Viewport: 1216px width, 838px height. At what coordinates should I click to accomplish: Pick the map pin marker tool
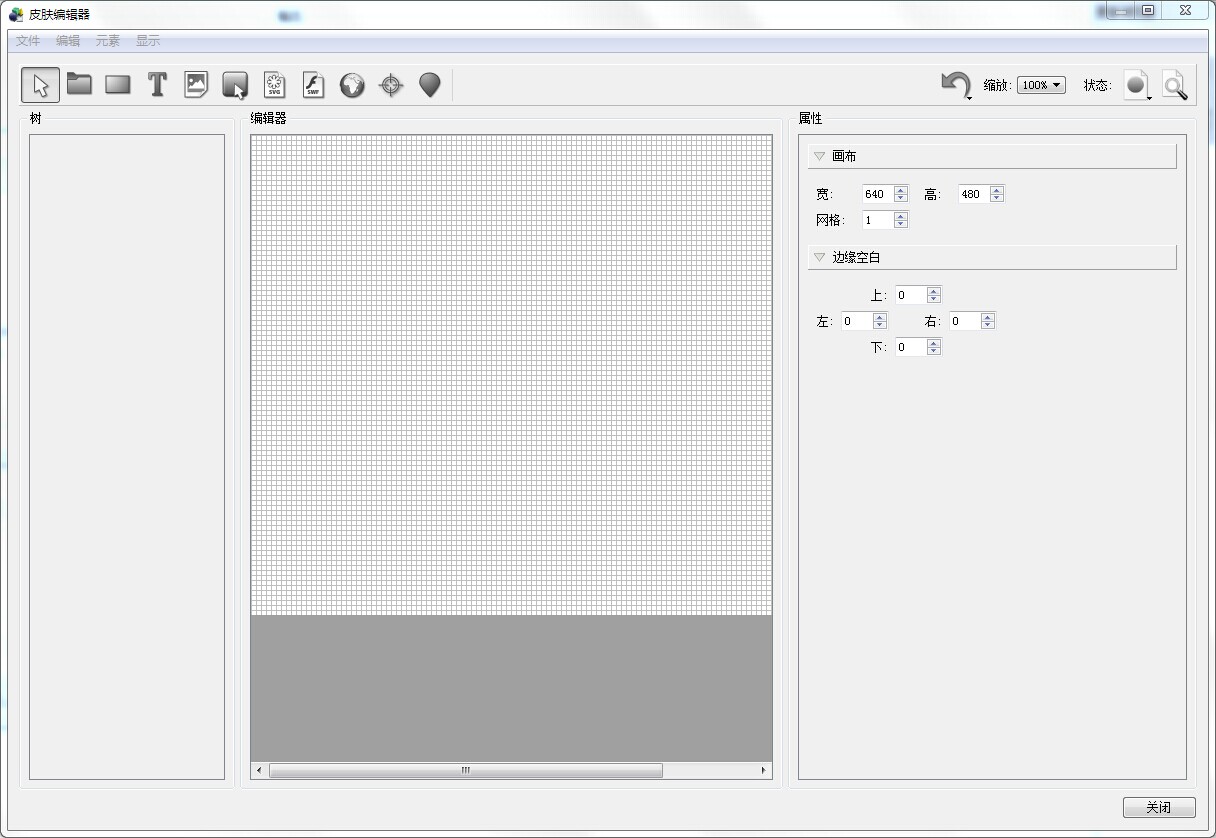click(x=430, y=85)
